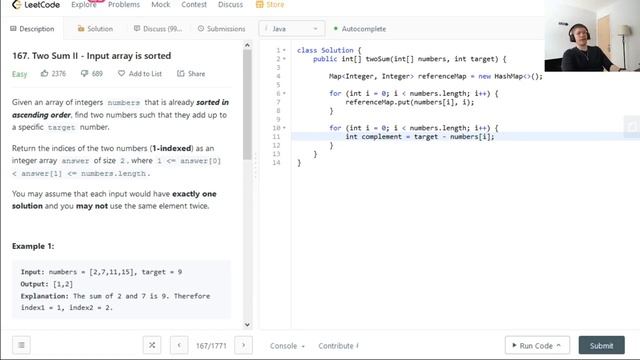The height and width of the screenshot is (360, 640).
Task: Click the webcam video overlay
Action: pyautogui.click(x=592, y=36)
